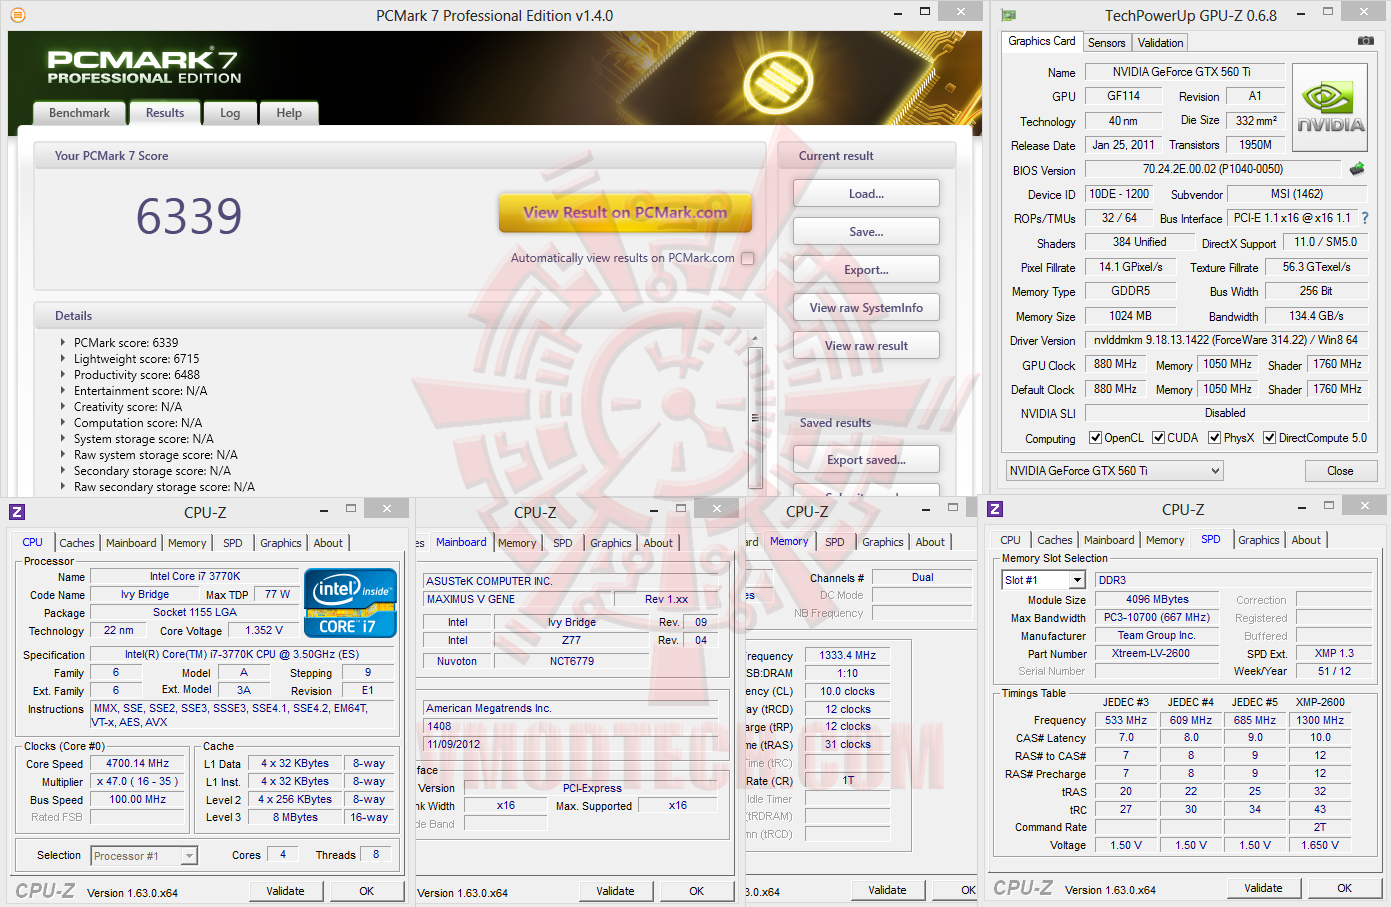Open View raw result

point(866,346)
